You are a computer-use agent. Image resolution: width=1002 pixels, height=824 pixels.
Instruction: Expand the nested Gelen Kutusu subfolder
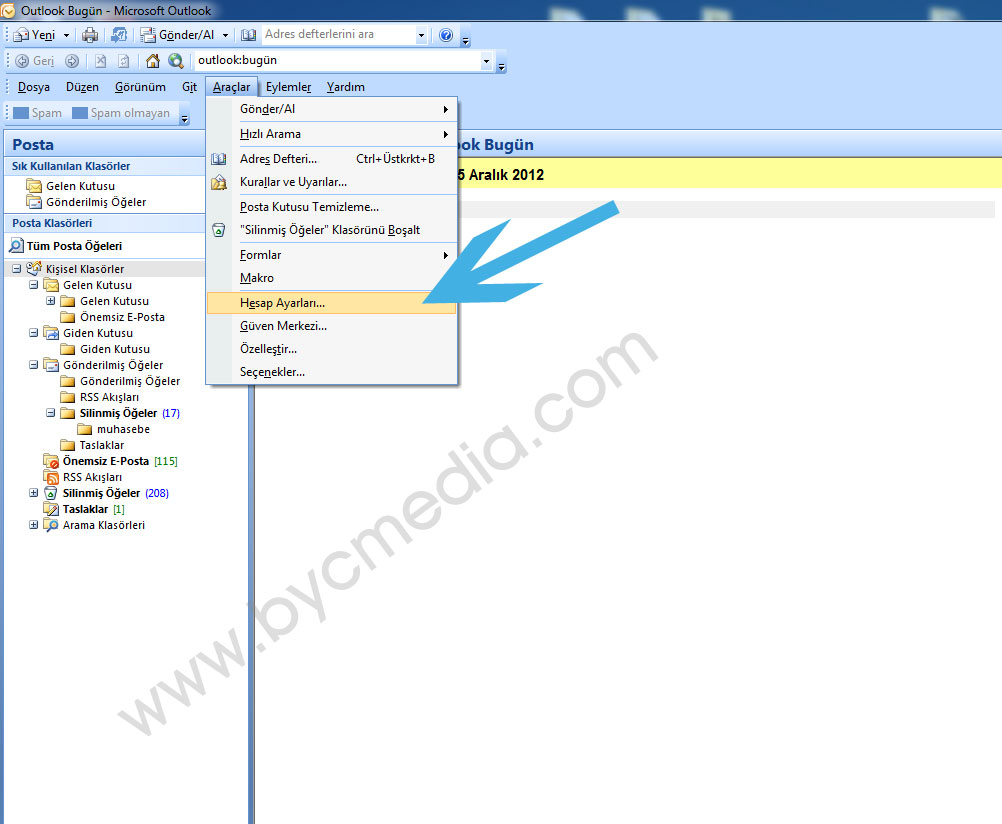(x=50, y=301)
